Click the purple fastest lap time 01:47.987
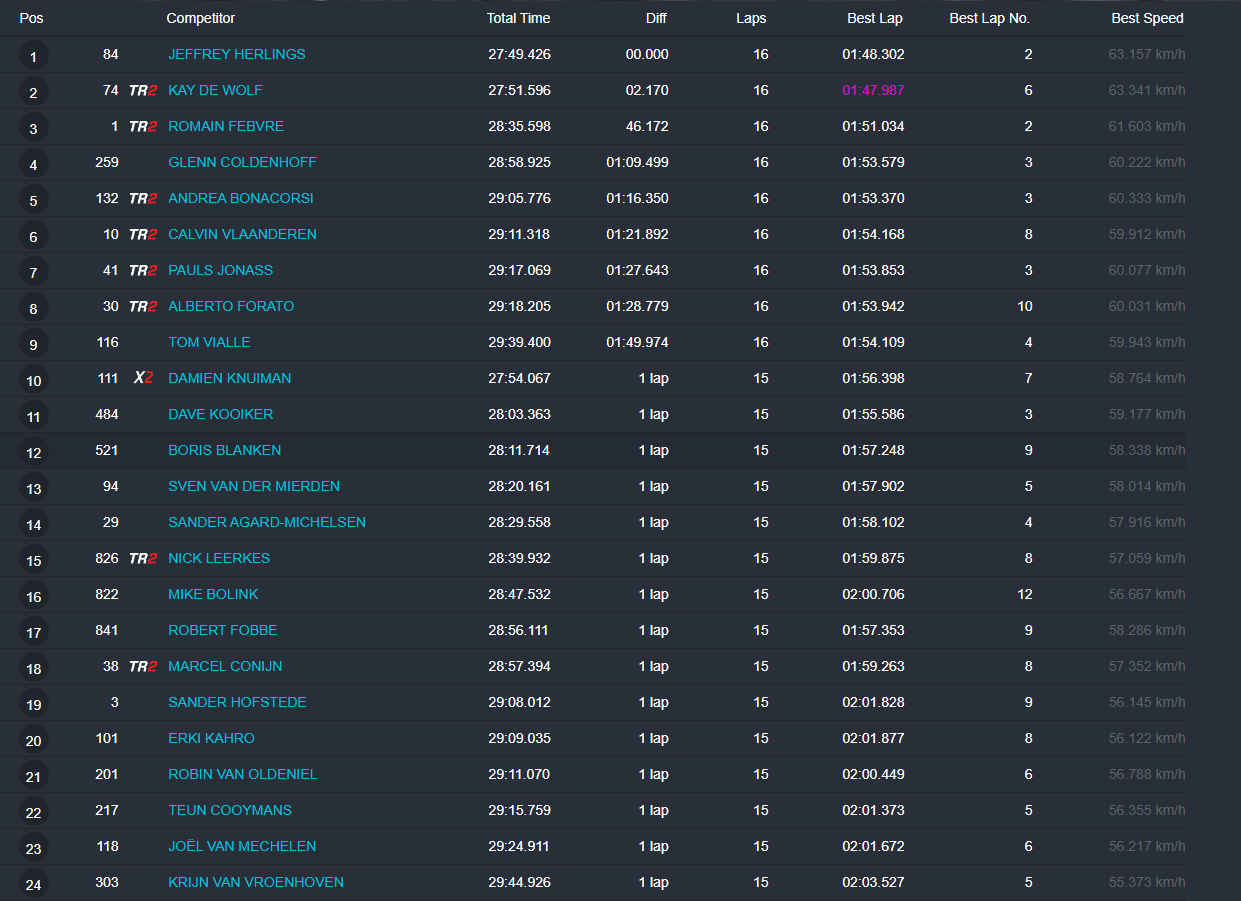1241x901 pixels. tap(873, 90)
